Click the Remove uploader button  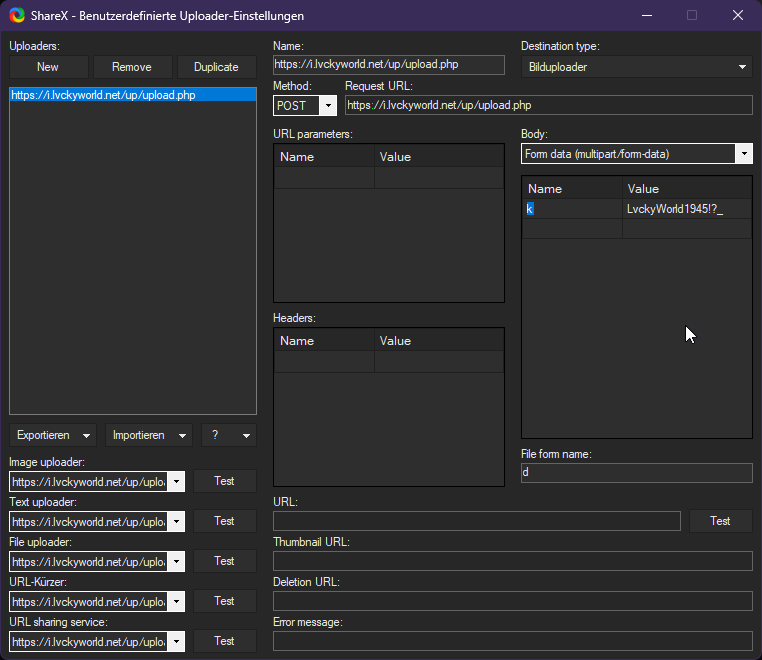[132, 67]
